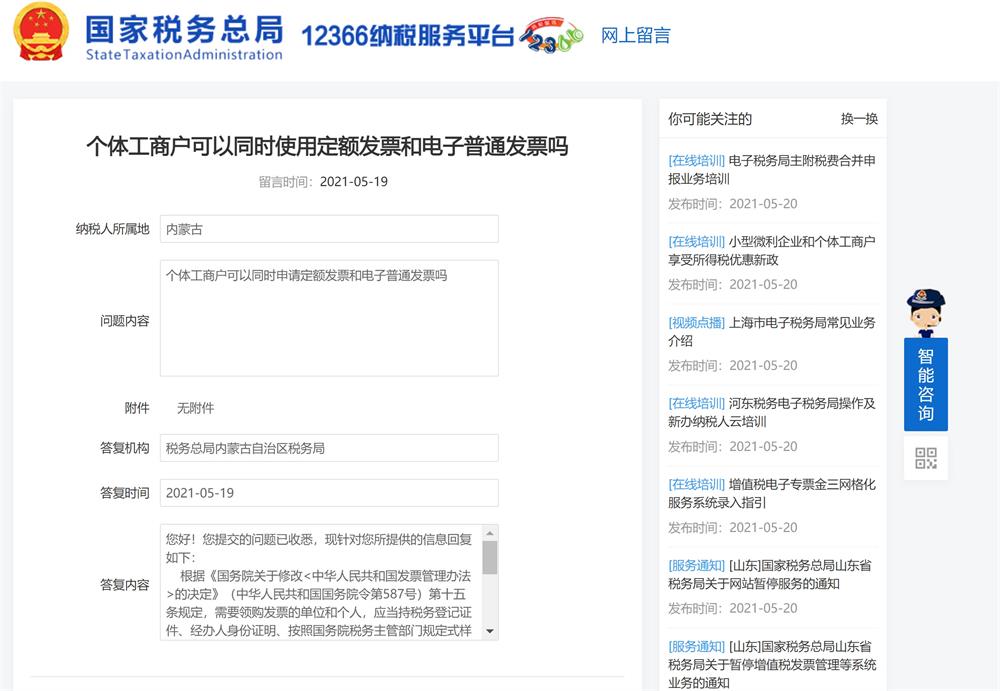Open the 山东省税务局网站暂停服务通知 notice
The height and width of the screenshot is (691, 1000).
(x=770, y=574)
